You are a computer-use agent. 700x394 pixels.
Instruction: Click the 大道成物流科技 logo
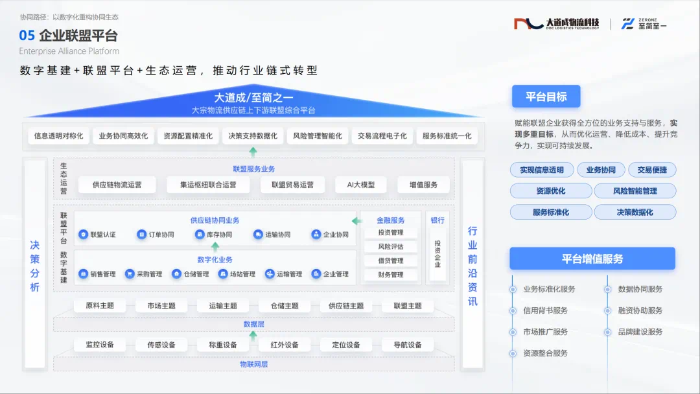[556, 23]
